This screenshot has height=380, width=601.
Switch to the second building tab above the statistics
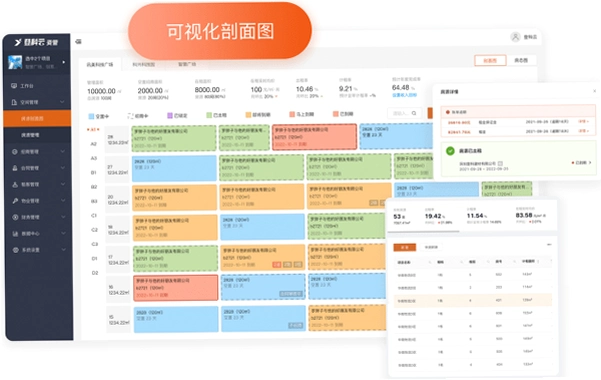(144, 64)
